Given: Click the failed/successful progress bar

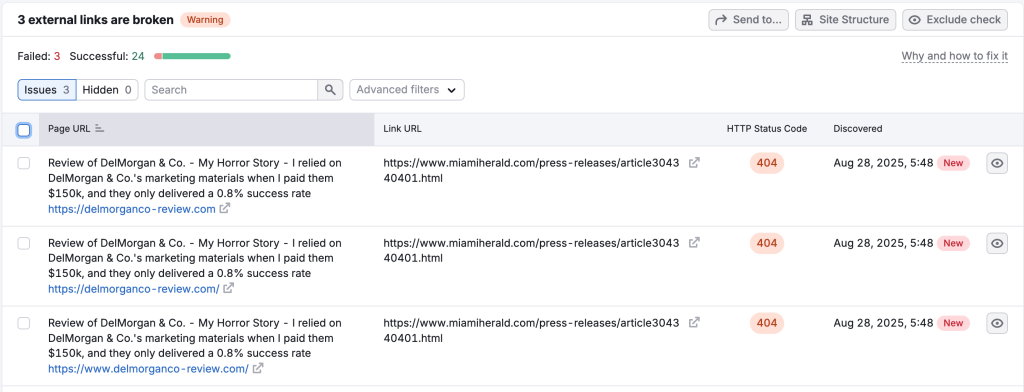Looking at the screenshot, I should pyautogui.click(x=192, y=56).
